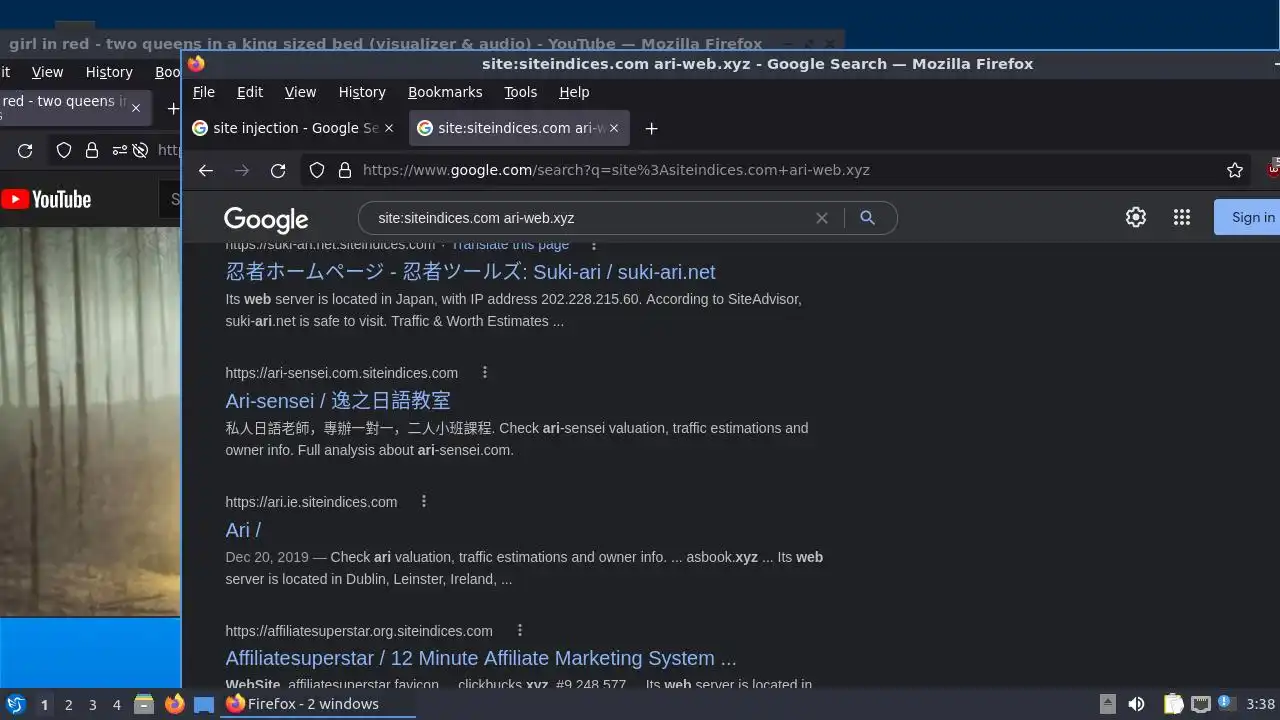Screen dimensions: 1280x720
Task: Click the address bar URL in the Google window
Action: (x=616, y=170)
